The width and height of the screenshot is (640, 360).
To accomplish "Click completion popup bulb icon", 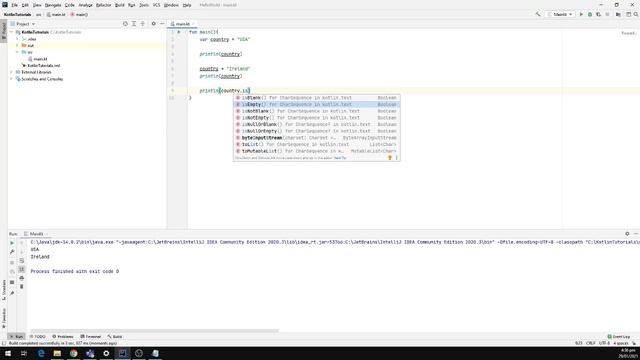I will coord(390,158).
